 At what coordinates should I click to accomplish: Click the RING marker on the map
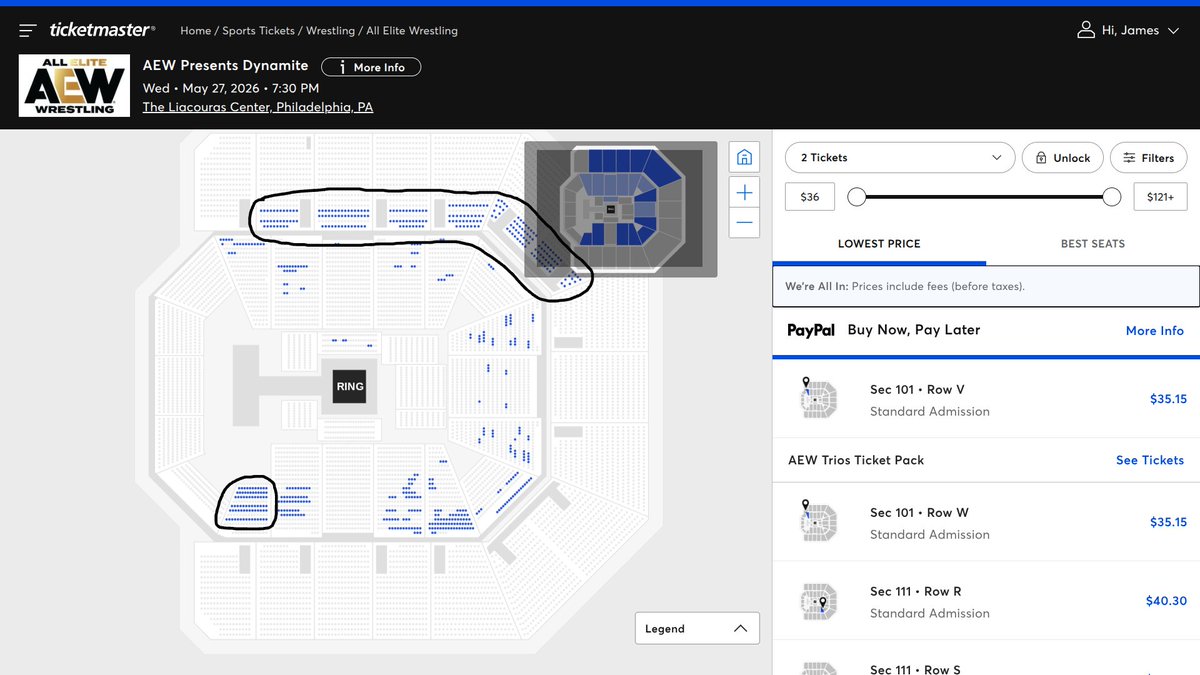tap(350, 387)
